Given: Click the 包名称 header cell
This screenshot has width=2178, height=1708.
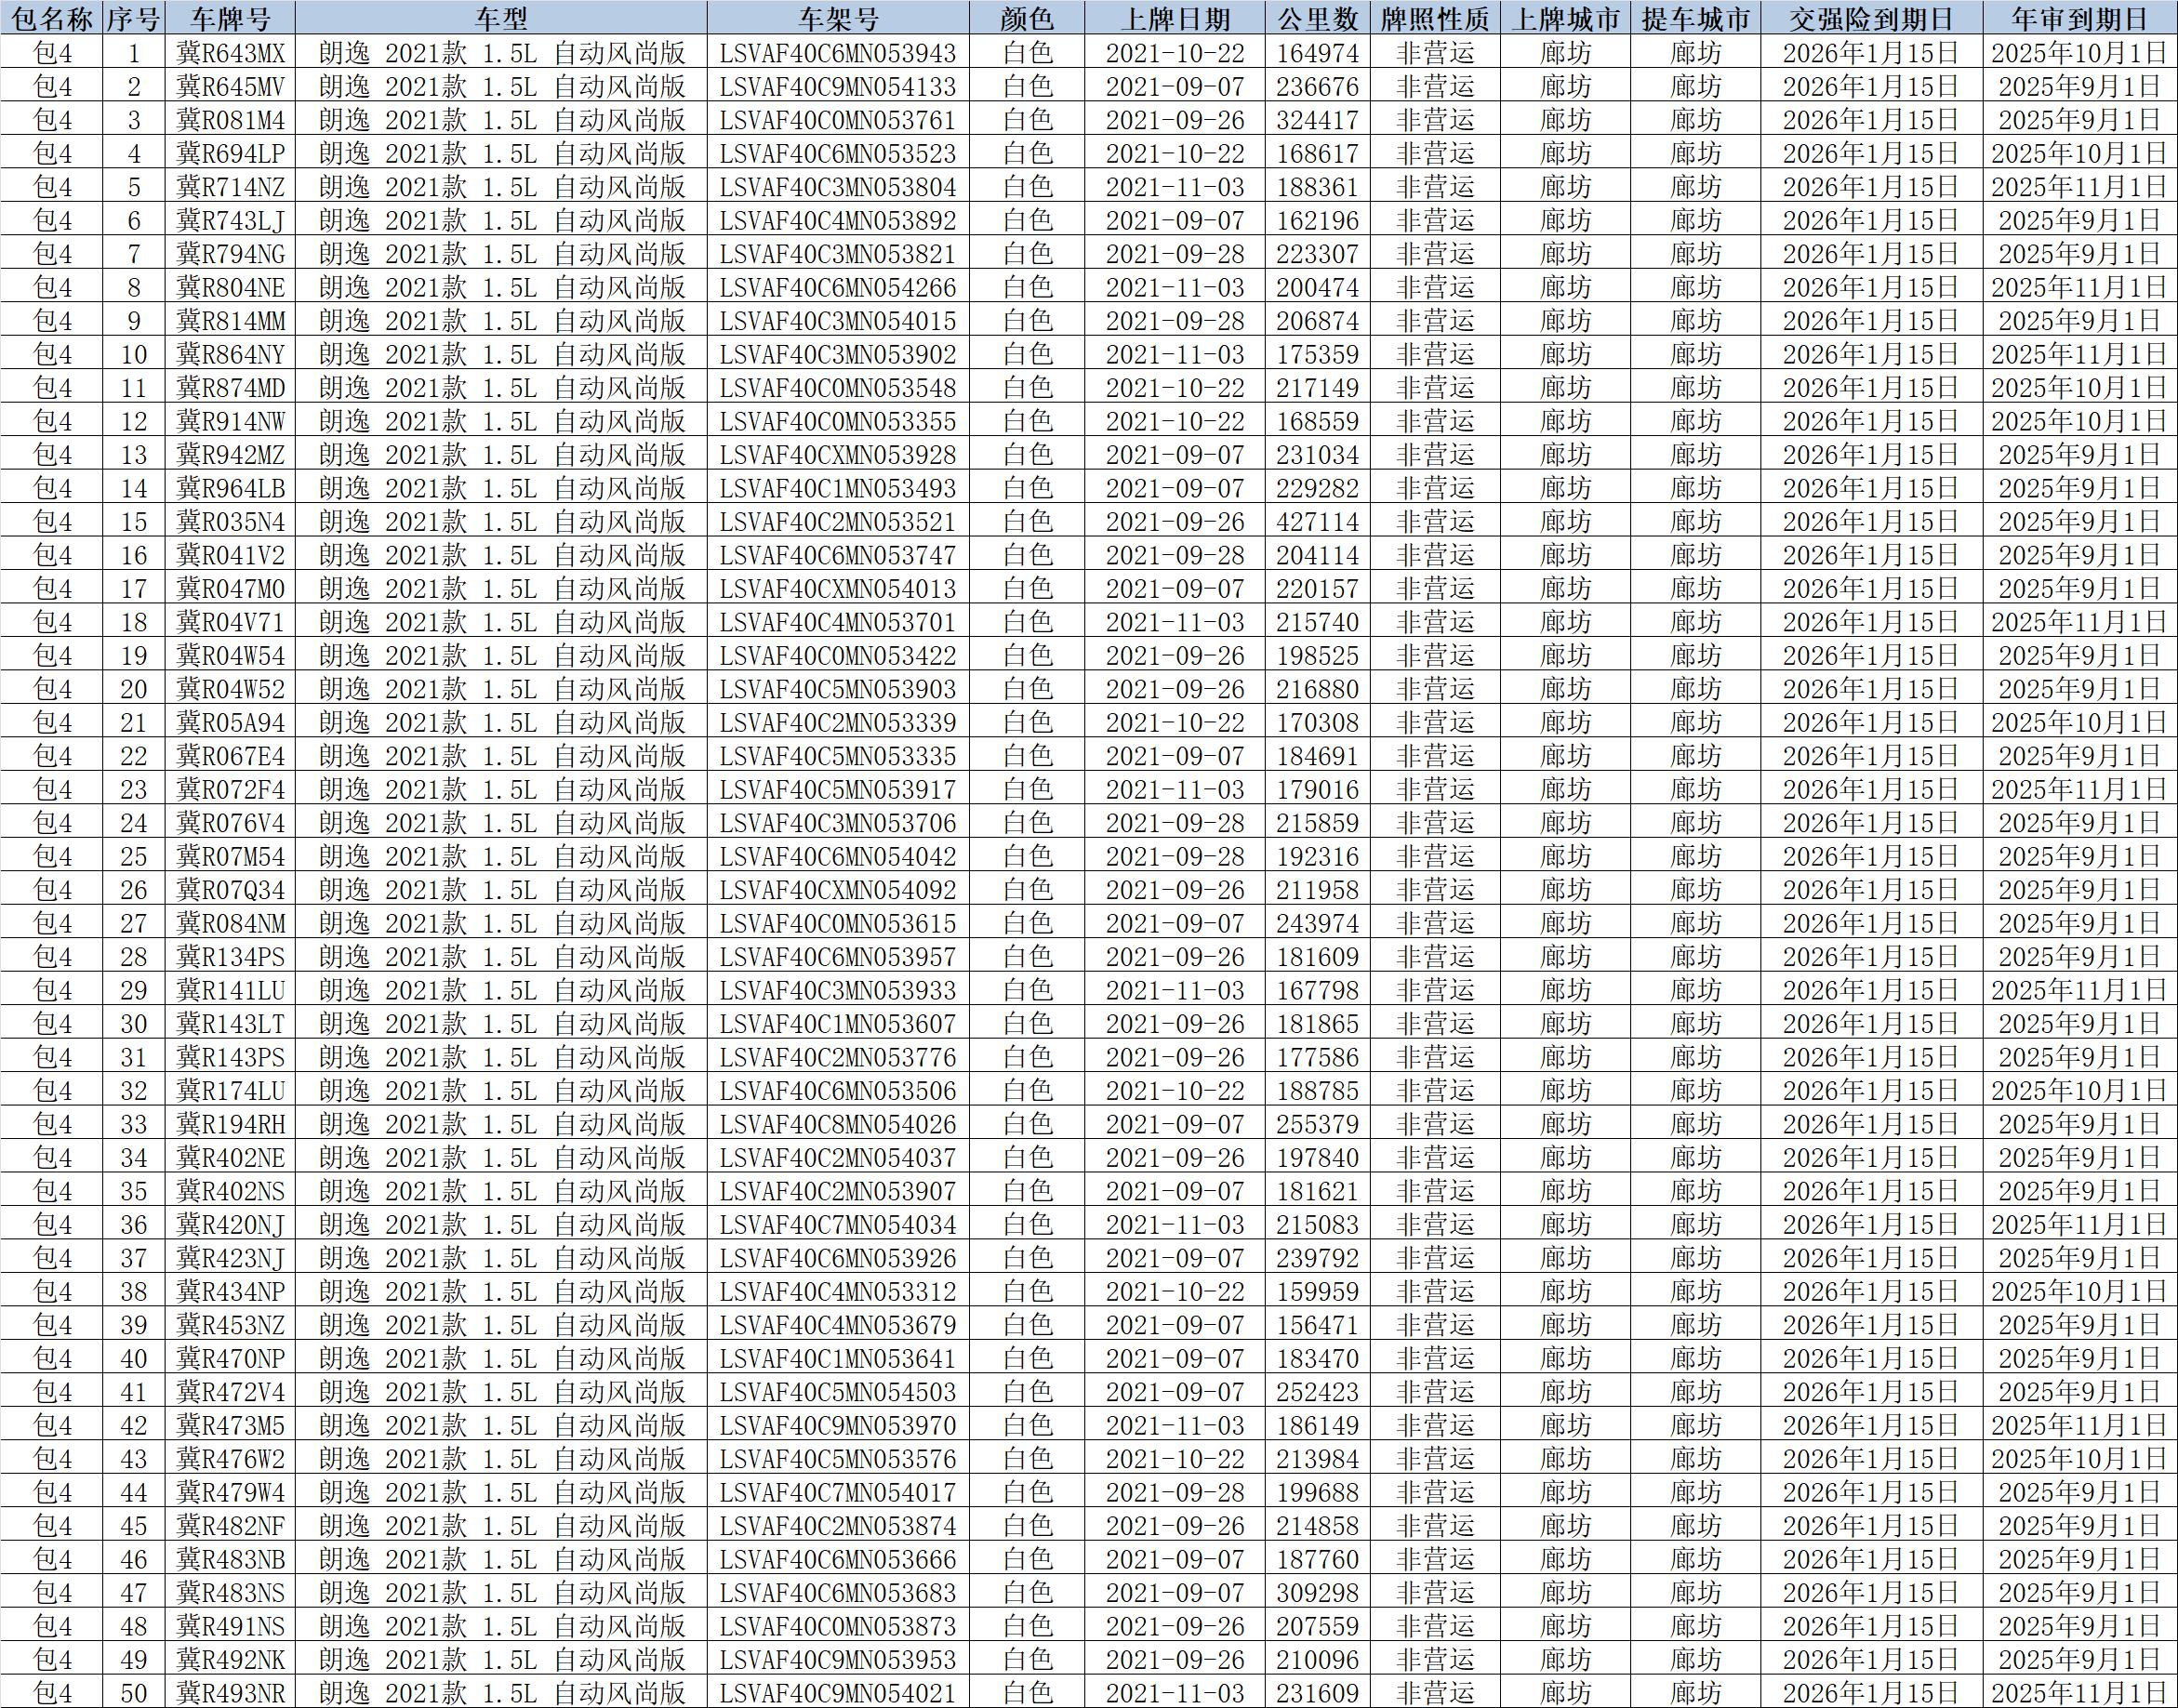Looking at the screenshot, I should click(52, 18).
